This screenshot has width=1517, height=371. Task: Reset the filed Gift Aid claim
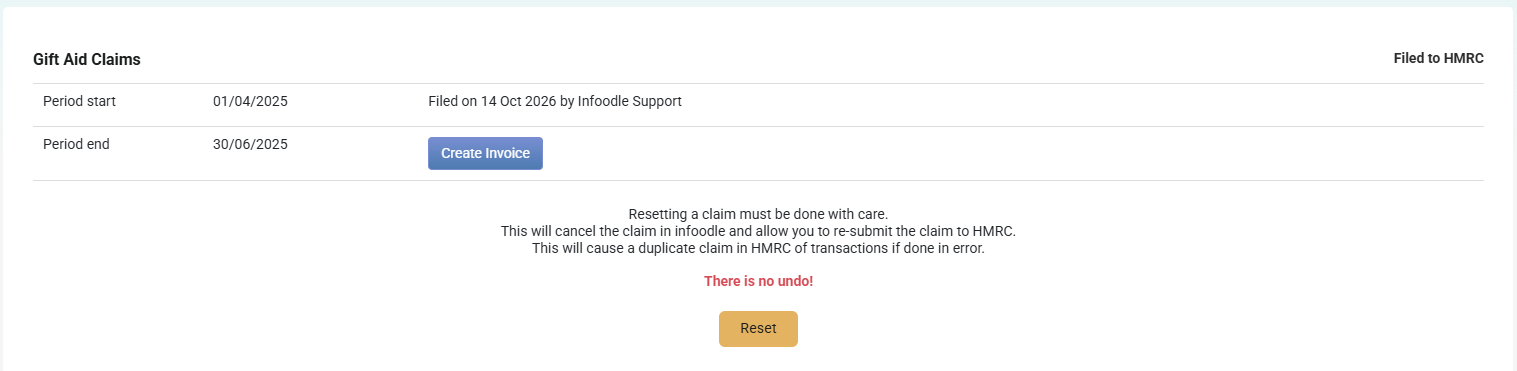tap(758, 329)
